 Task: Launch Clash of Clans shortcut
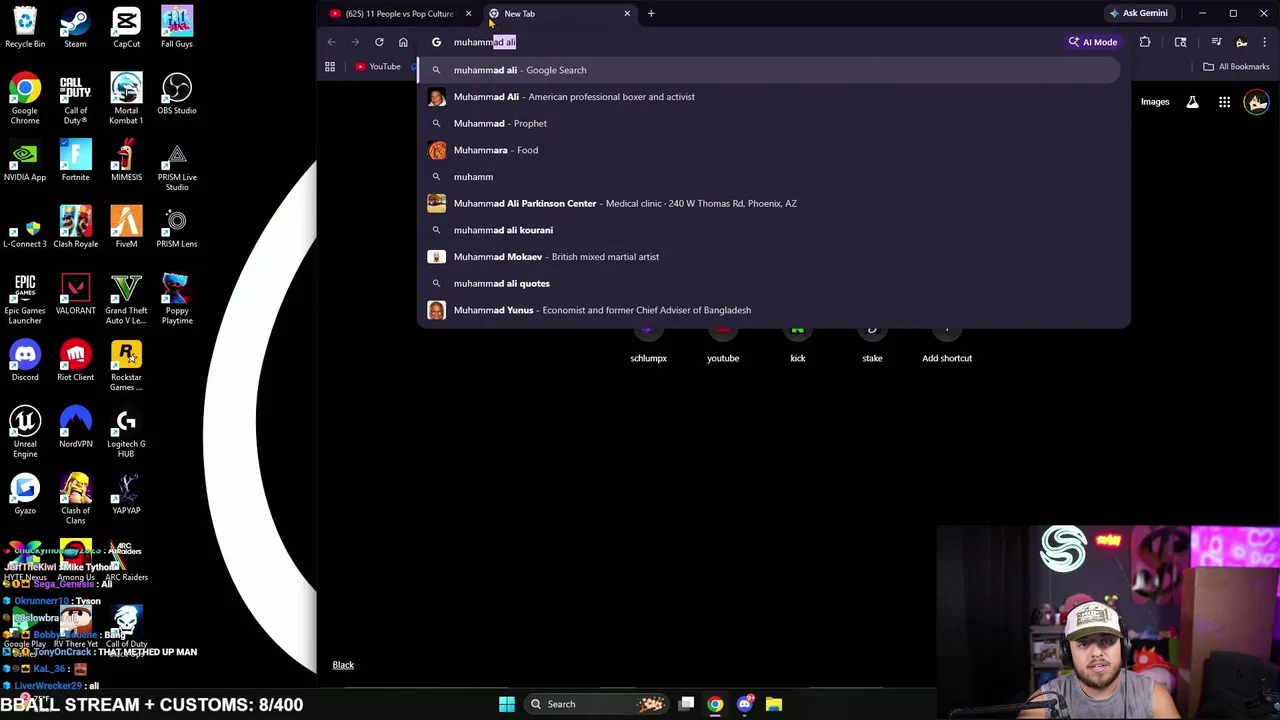pyautogui.click(x=75, y=498)
